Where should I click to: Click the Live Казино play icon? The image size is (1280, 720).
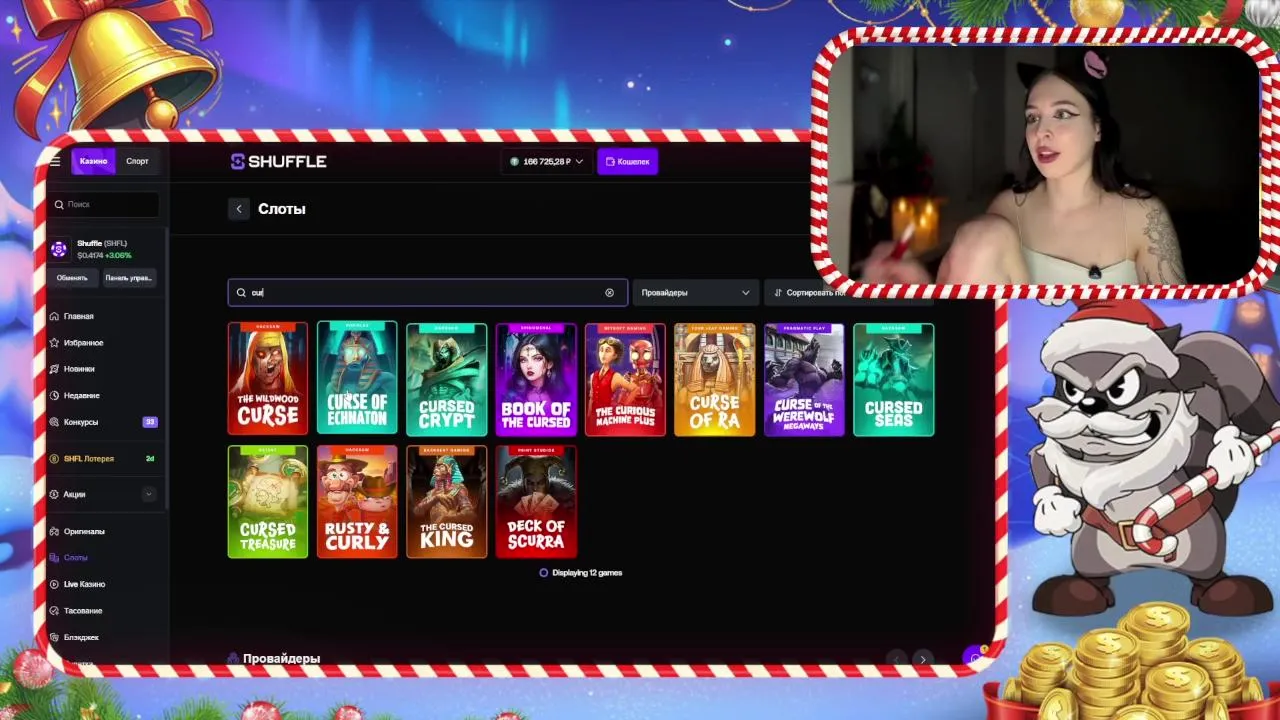click(x=54, y=584)
